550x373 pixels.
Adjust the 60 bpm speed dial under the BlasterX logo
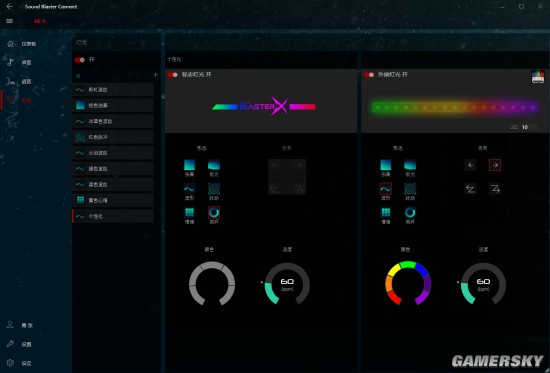coord(287,284)
